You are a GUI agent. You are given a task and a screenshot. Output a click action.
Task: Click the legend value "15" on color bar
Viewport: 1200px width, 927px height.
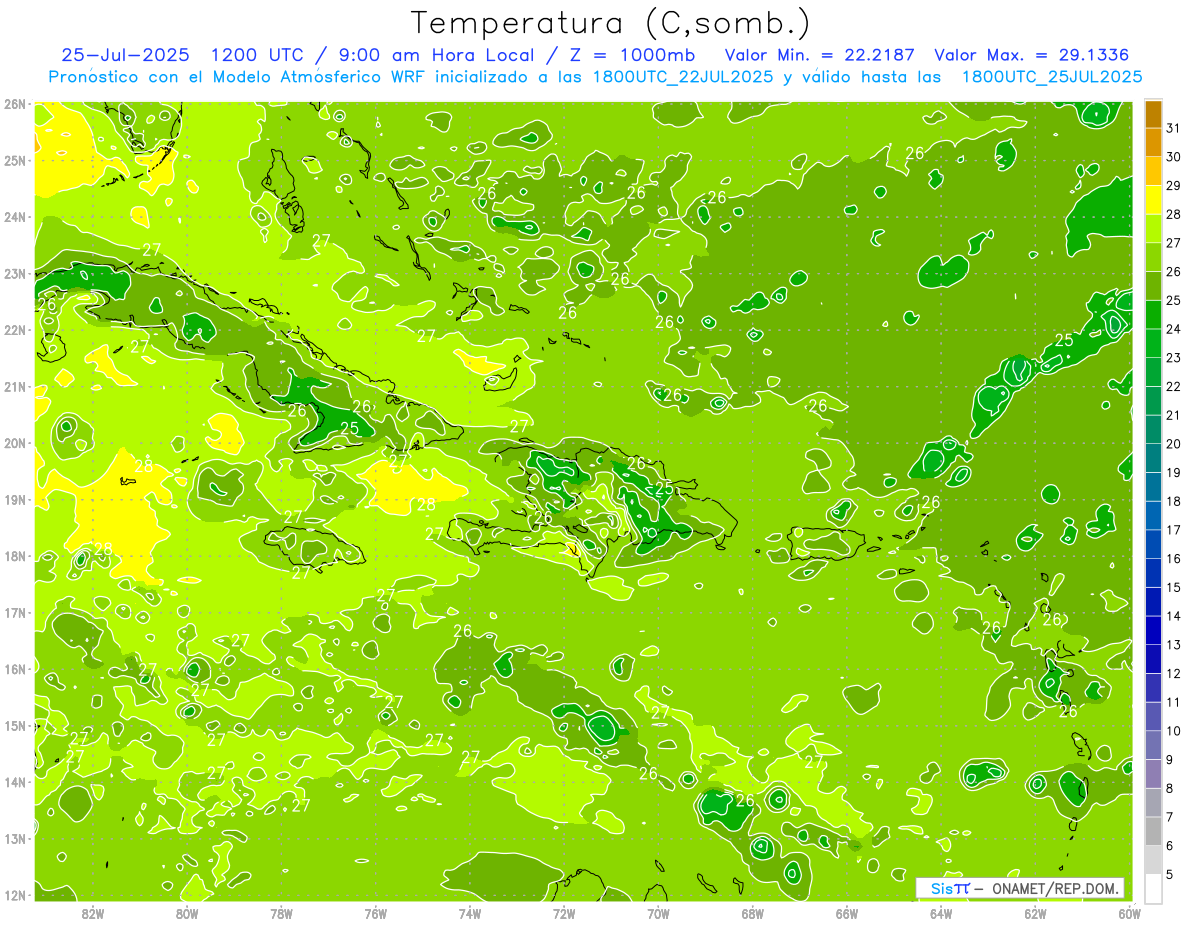tap(1174, 587)
